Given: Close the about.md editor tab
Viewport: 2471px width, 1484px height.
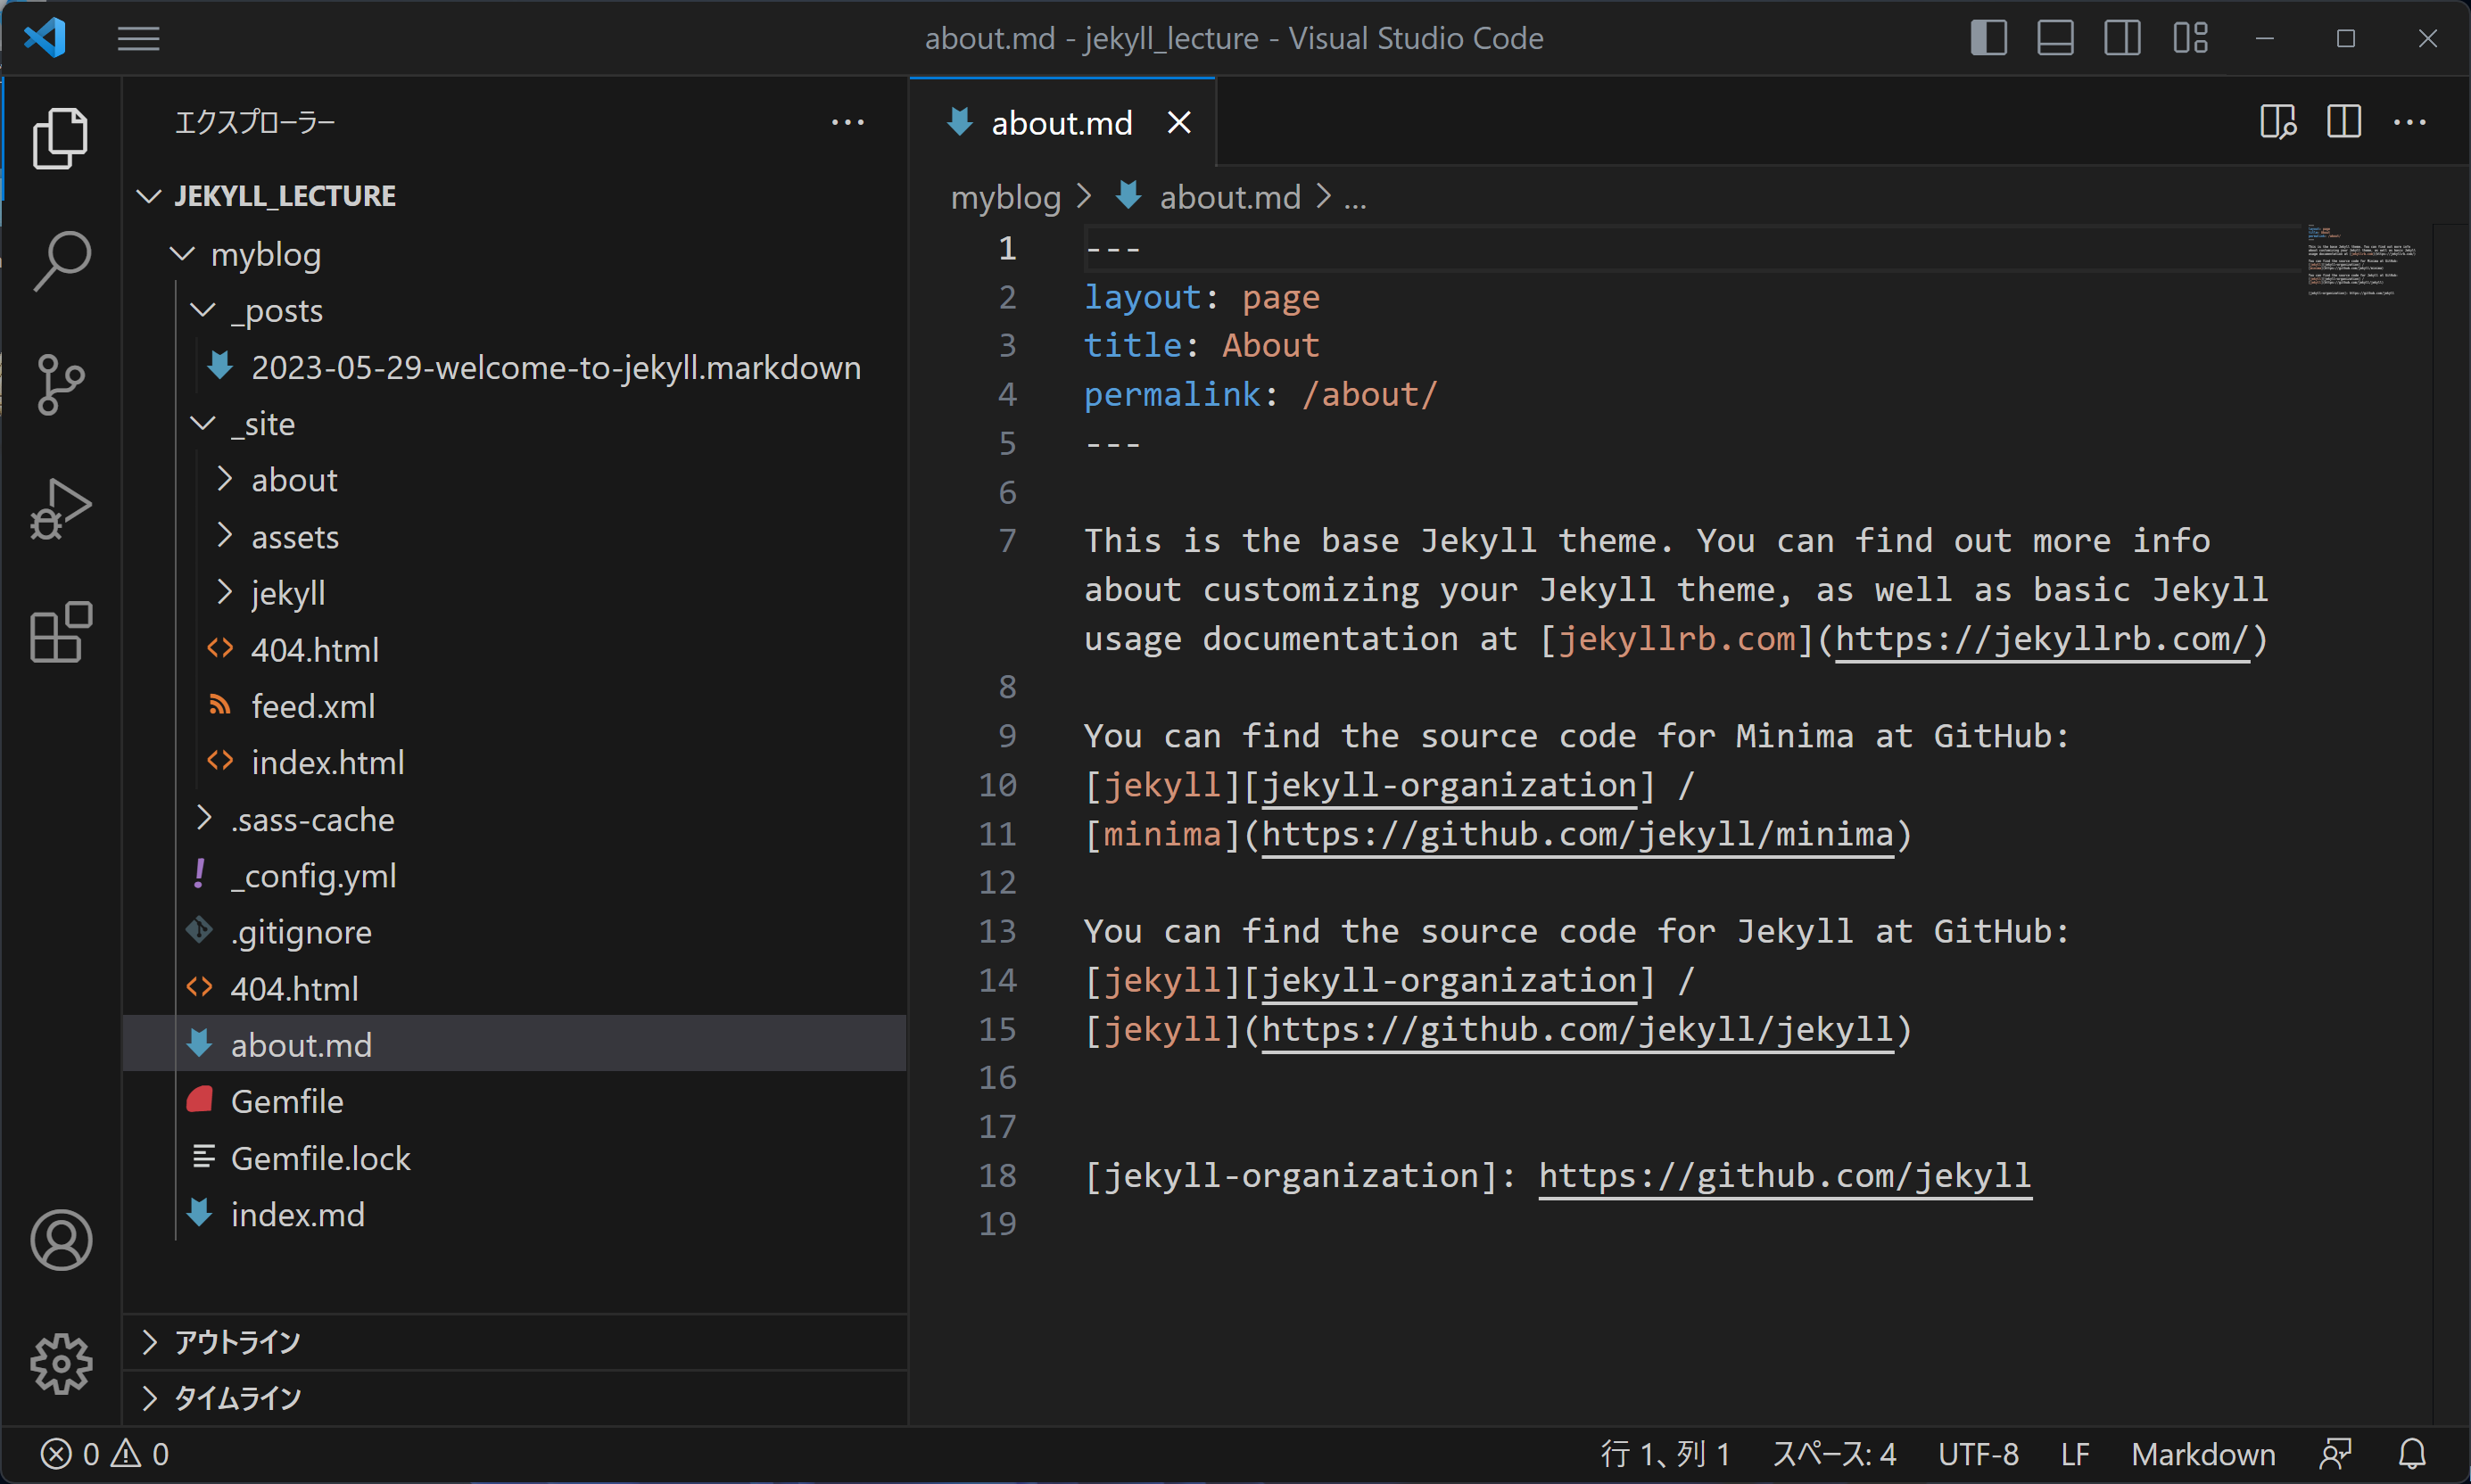Looking at the screenshot, I should pyautogui.click(x=1180, y=123).
